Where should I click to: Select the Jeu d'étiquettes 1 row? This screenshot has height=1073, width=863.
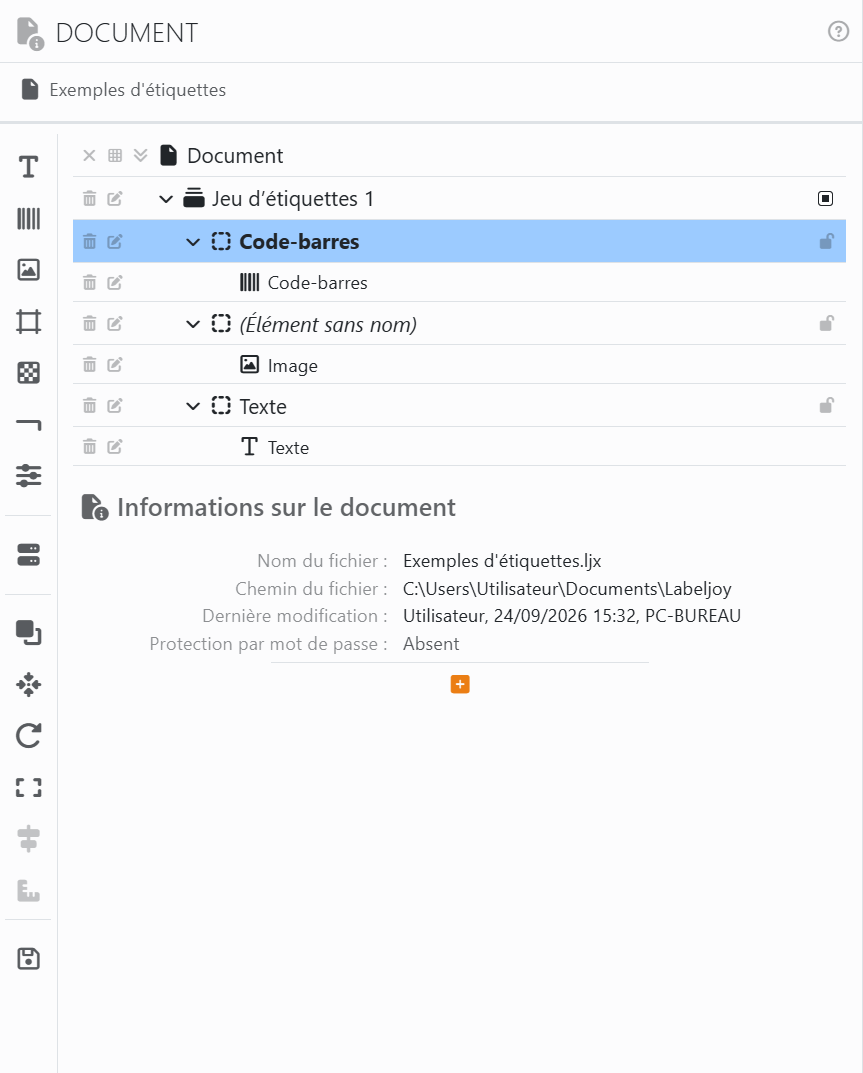tap(459, 198)
